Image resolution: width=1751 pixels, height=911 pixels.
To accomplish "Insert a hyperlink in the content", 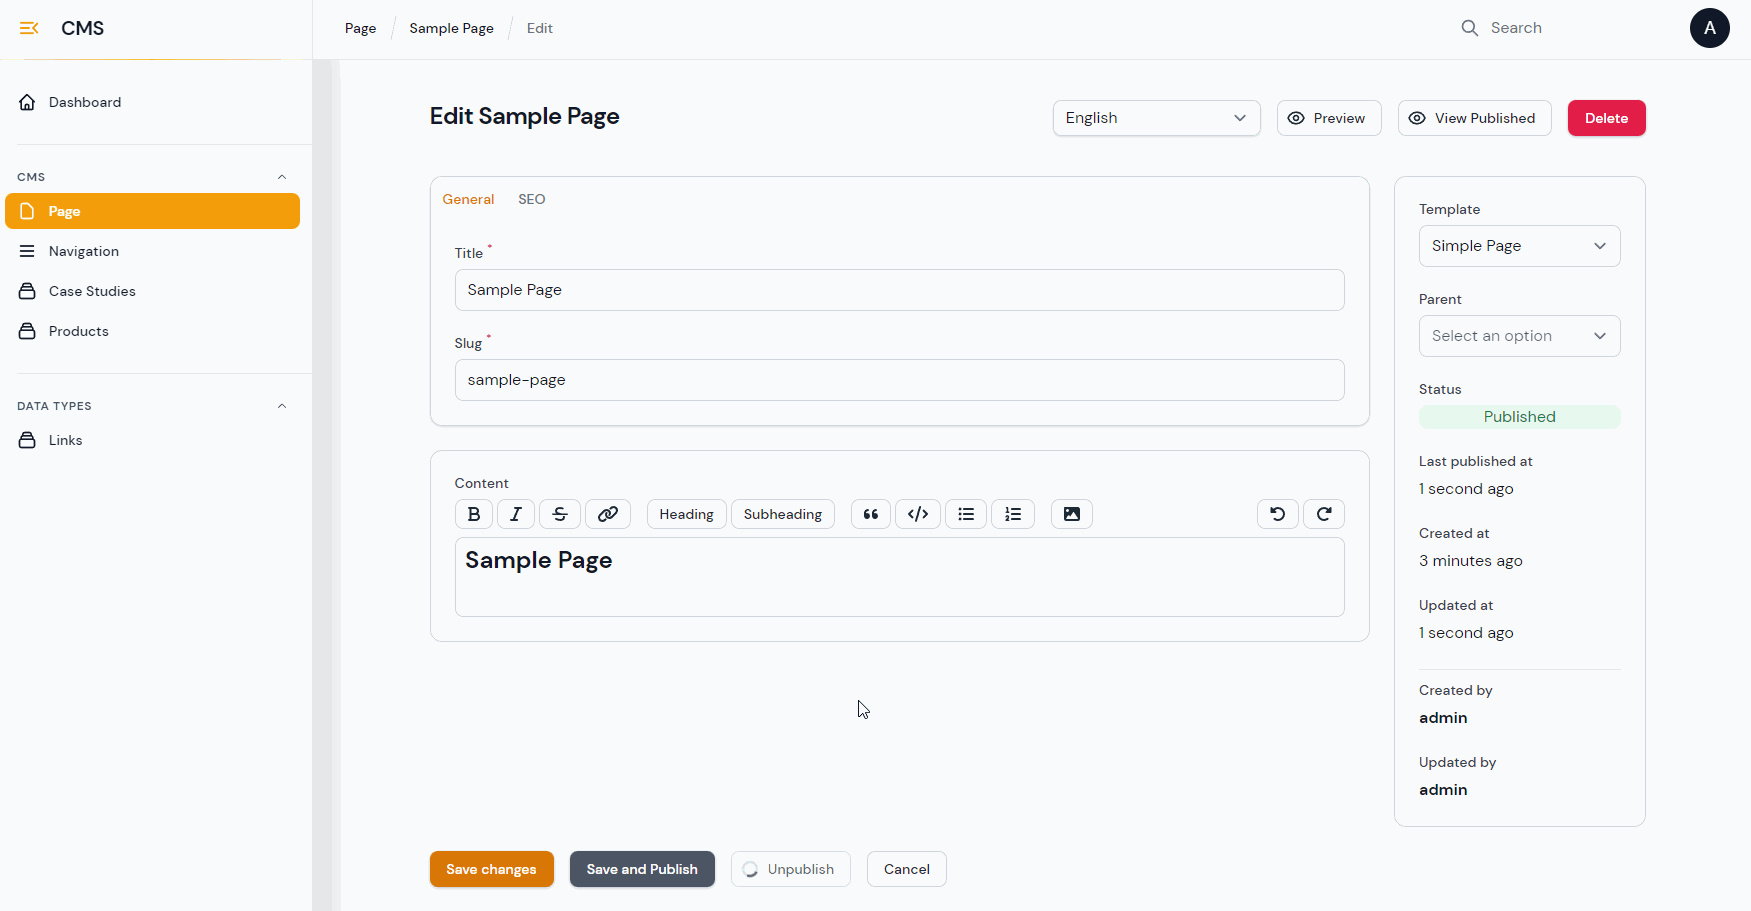I will pyautogui.click(x=608, y=514).
